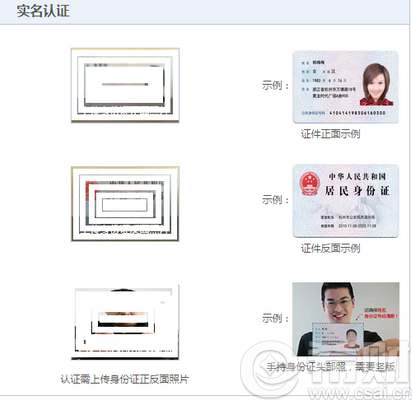Click the 证件正面示例 caption
Viewport: 412px width, 400px height.
330,134
